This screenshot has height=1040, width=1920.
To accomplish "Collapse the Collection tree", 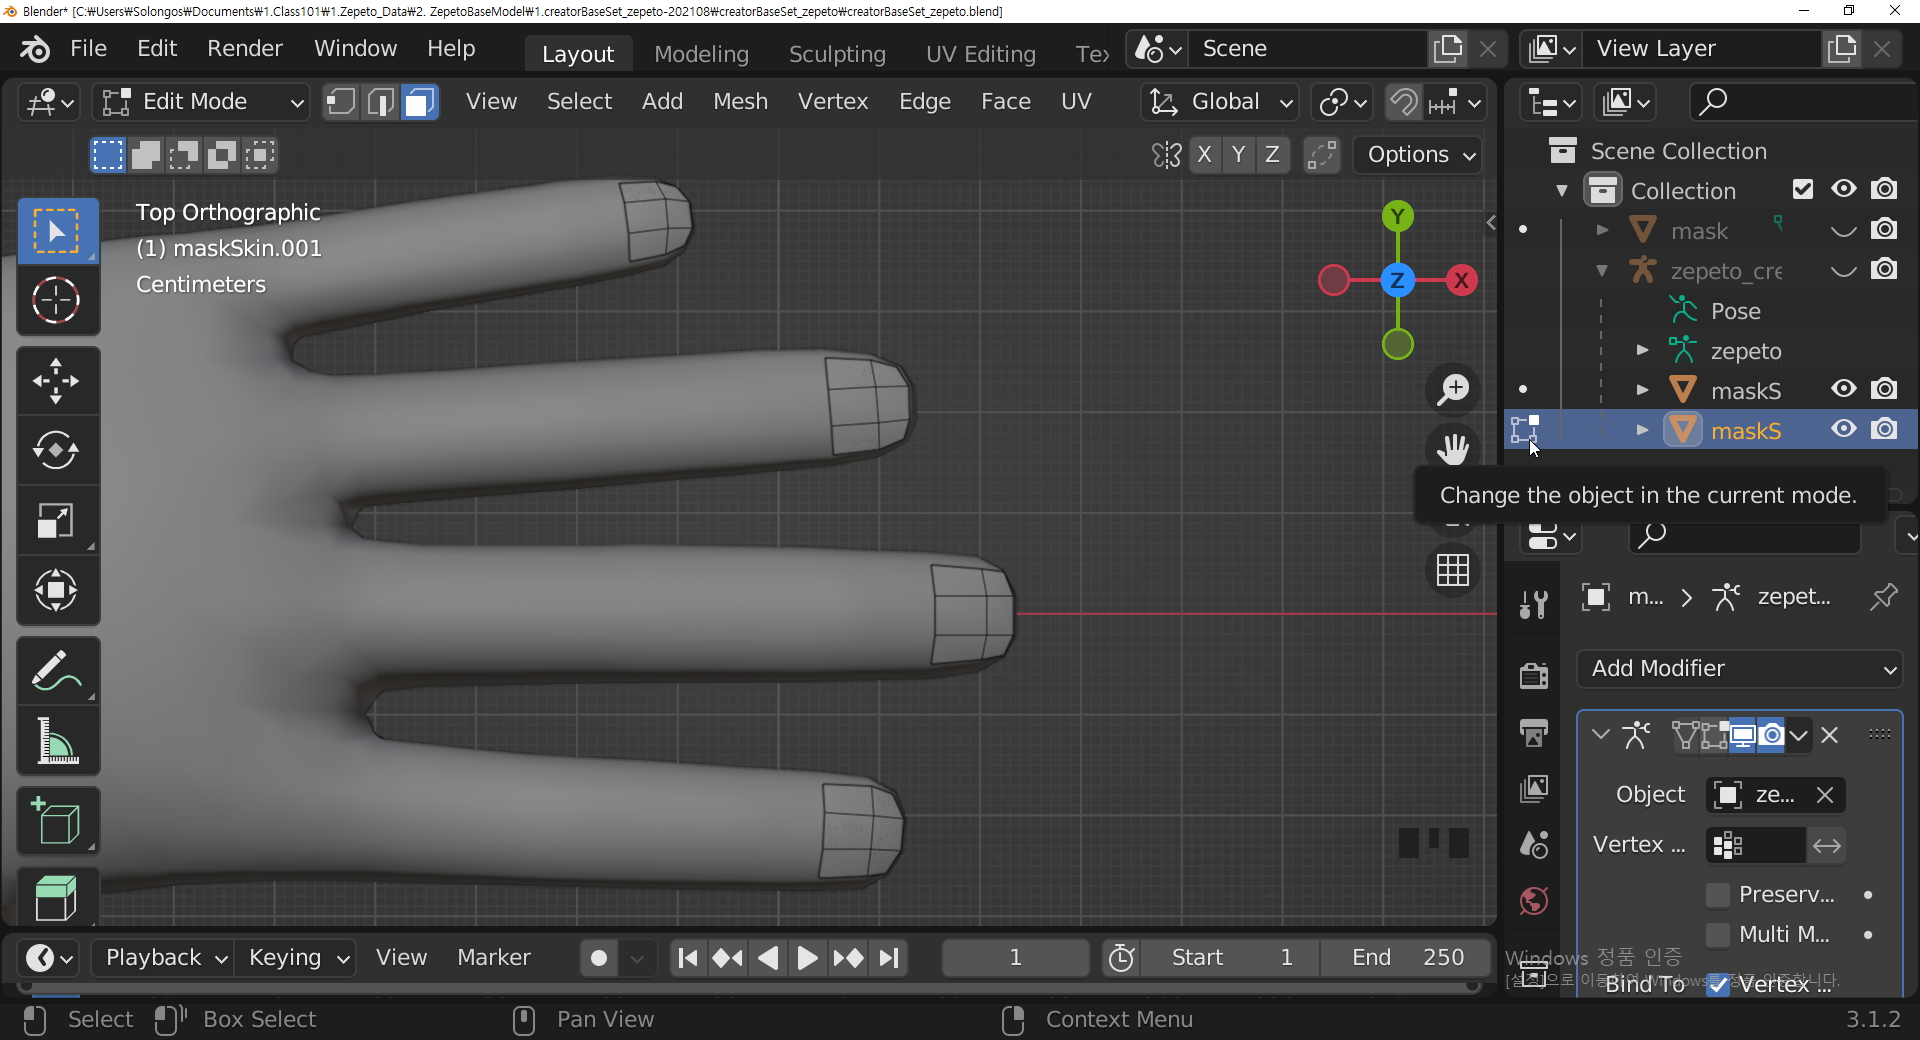I will [x=1562, y=190].
